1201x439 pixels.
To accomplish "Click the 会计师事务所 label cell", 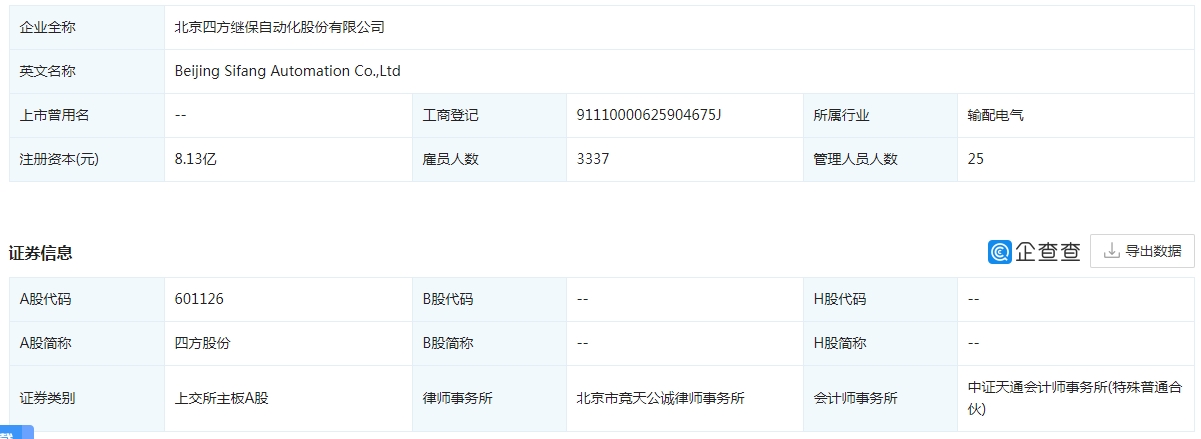I will pos(855,398).
